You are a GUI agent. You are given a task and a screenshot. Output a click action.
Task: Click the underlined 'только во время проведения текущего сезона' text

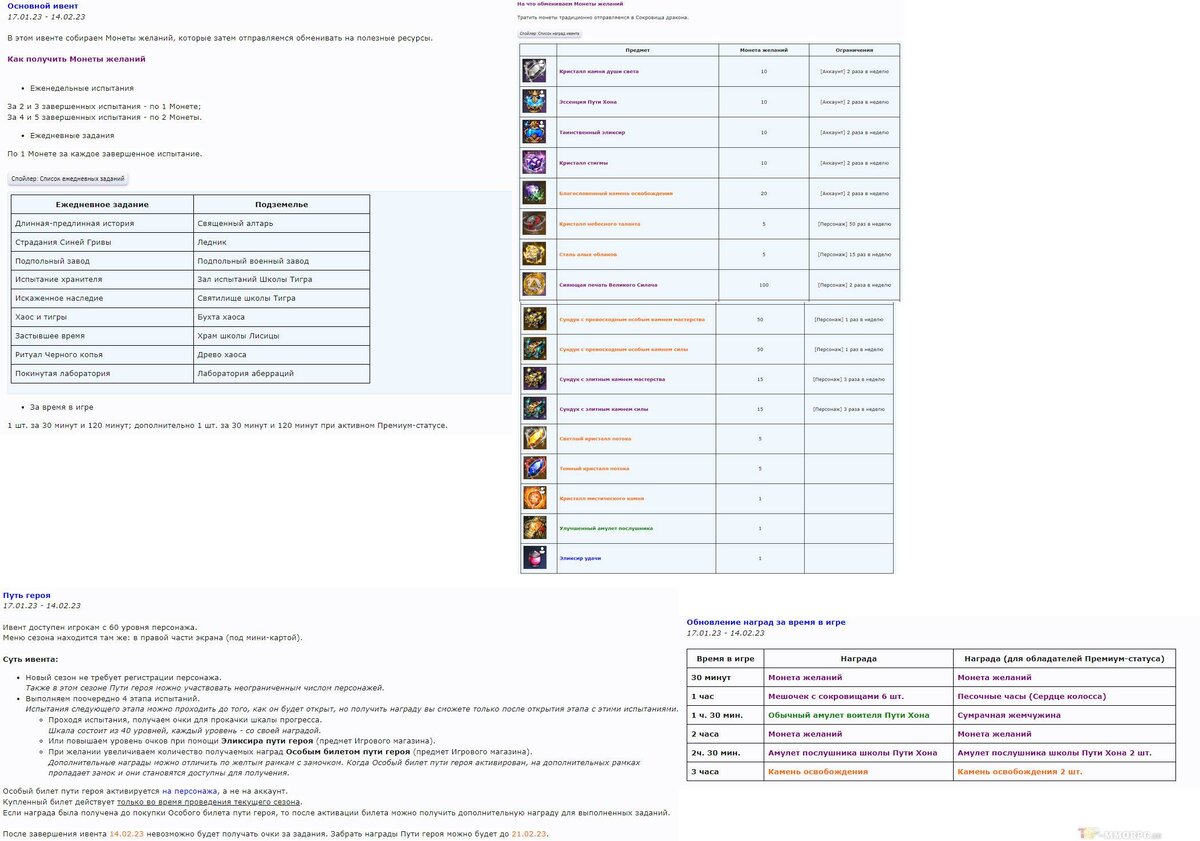click(x=209, y=802)
